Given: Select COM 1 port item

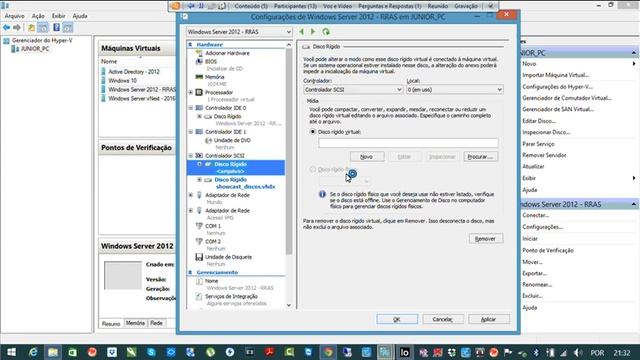Looking at the screenshot, I should coord(213,226).
